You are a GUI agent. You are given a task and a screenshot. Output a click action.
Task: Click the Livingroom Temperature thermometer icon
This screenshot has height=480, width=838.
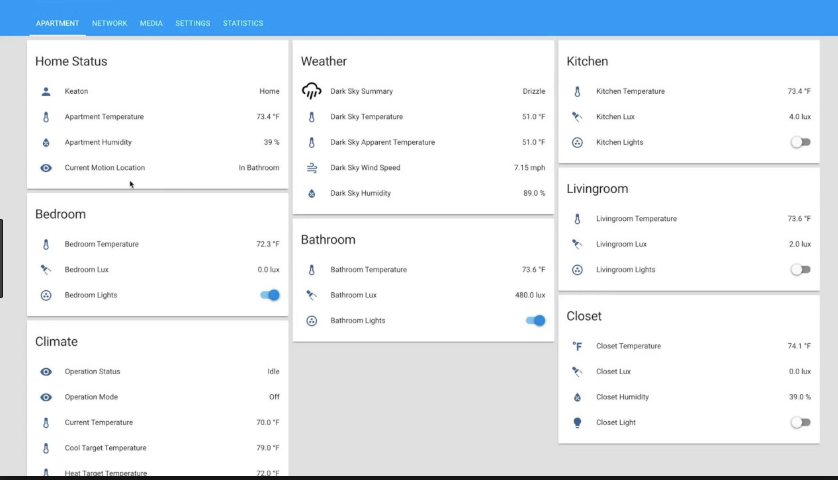577,219
